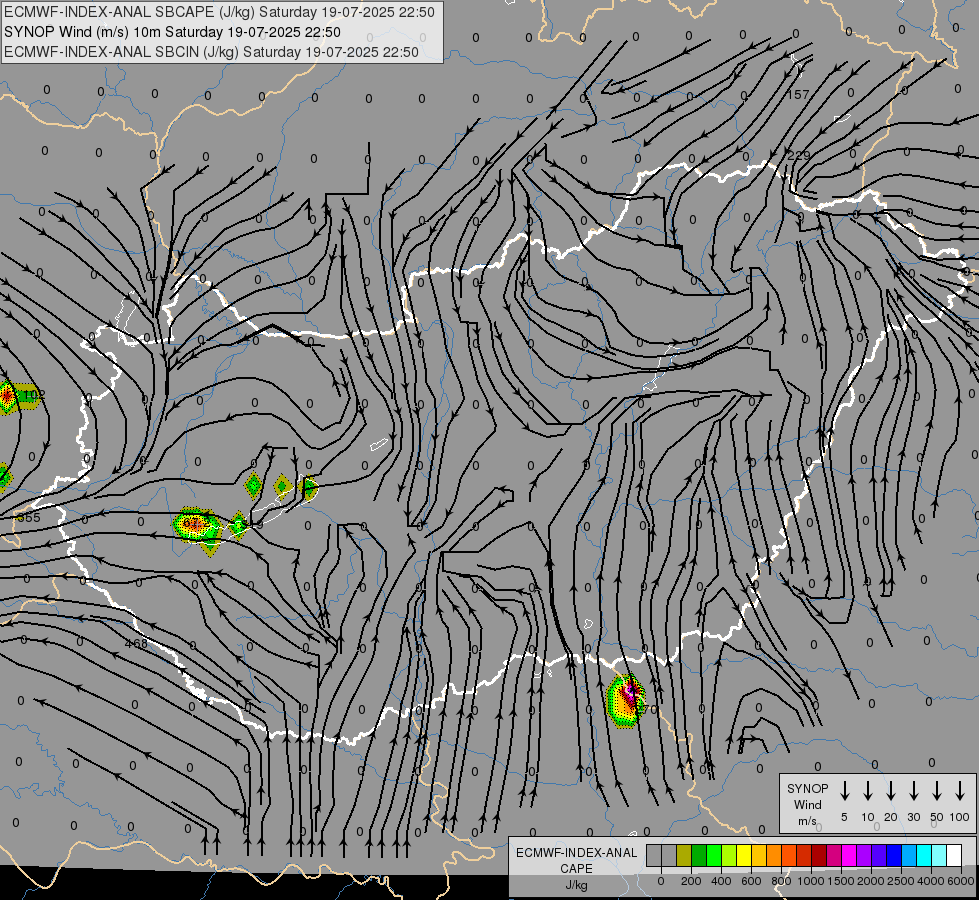Click the '2000' tick label on the CAPE scale

tap(871, 881)
